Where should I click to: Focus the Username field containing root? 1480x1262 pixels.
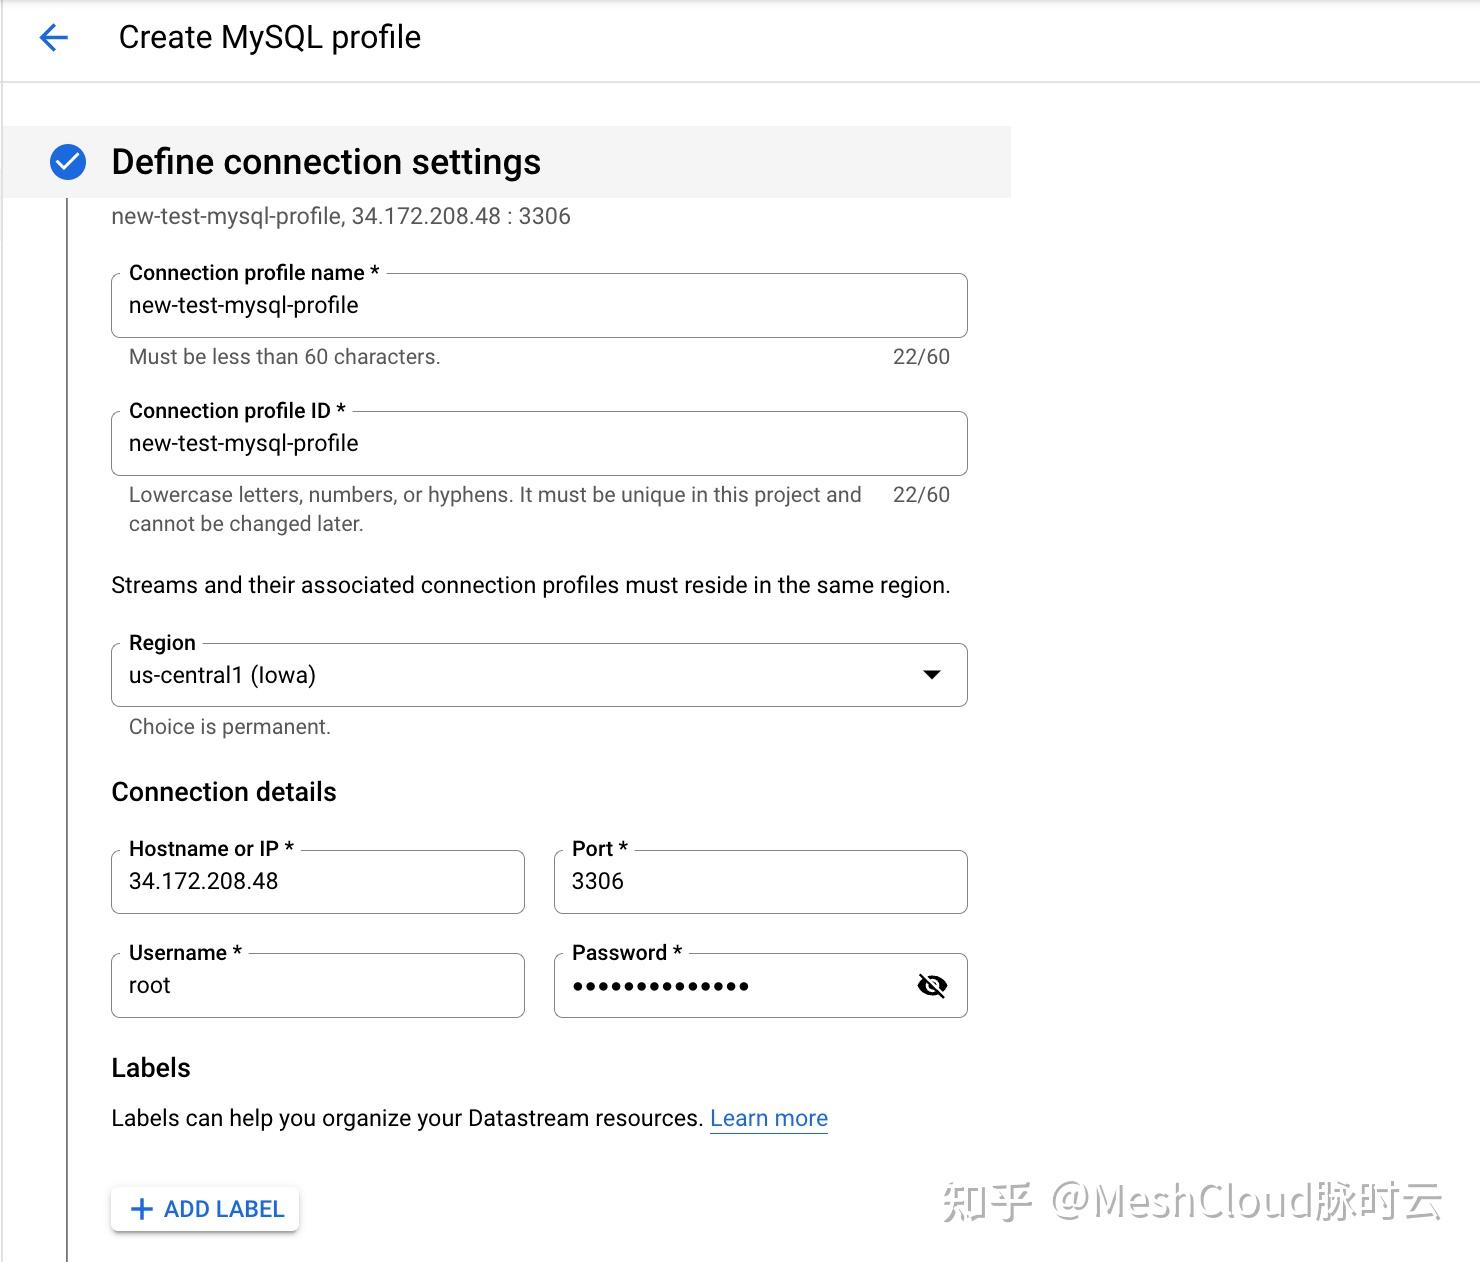(x=317, y=986)
